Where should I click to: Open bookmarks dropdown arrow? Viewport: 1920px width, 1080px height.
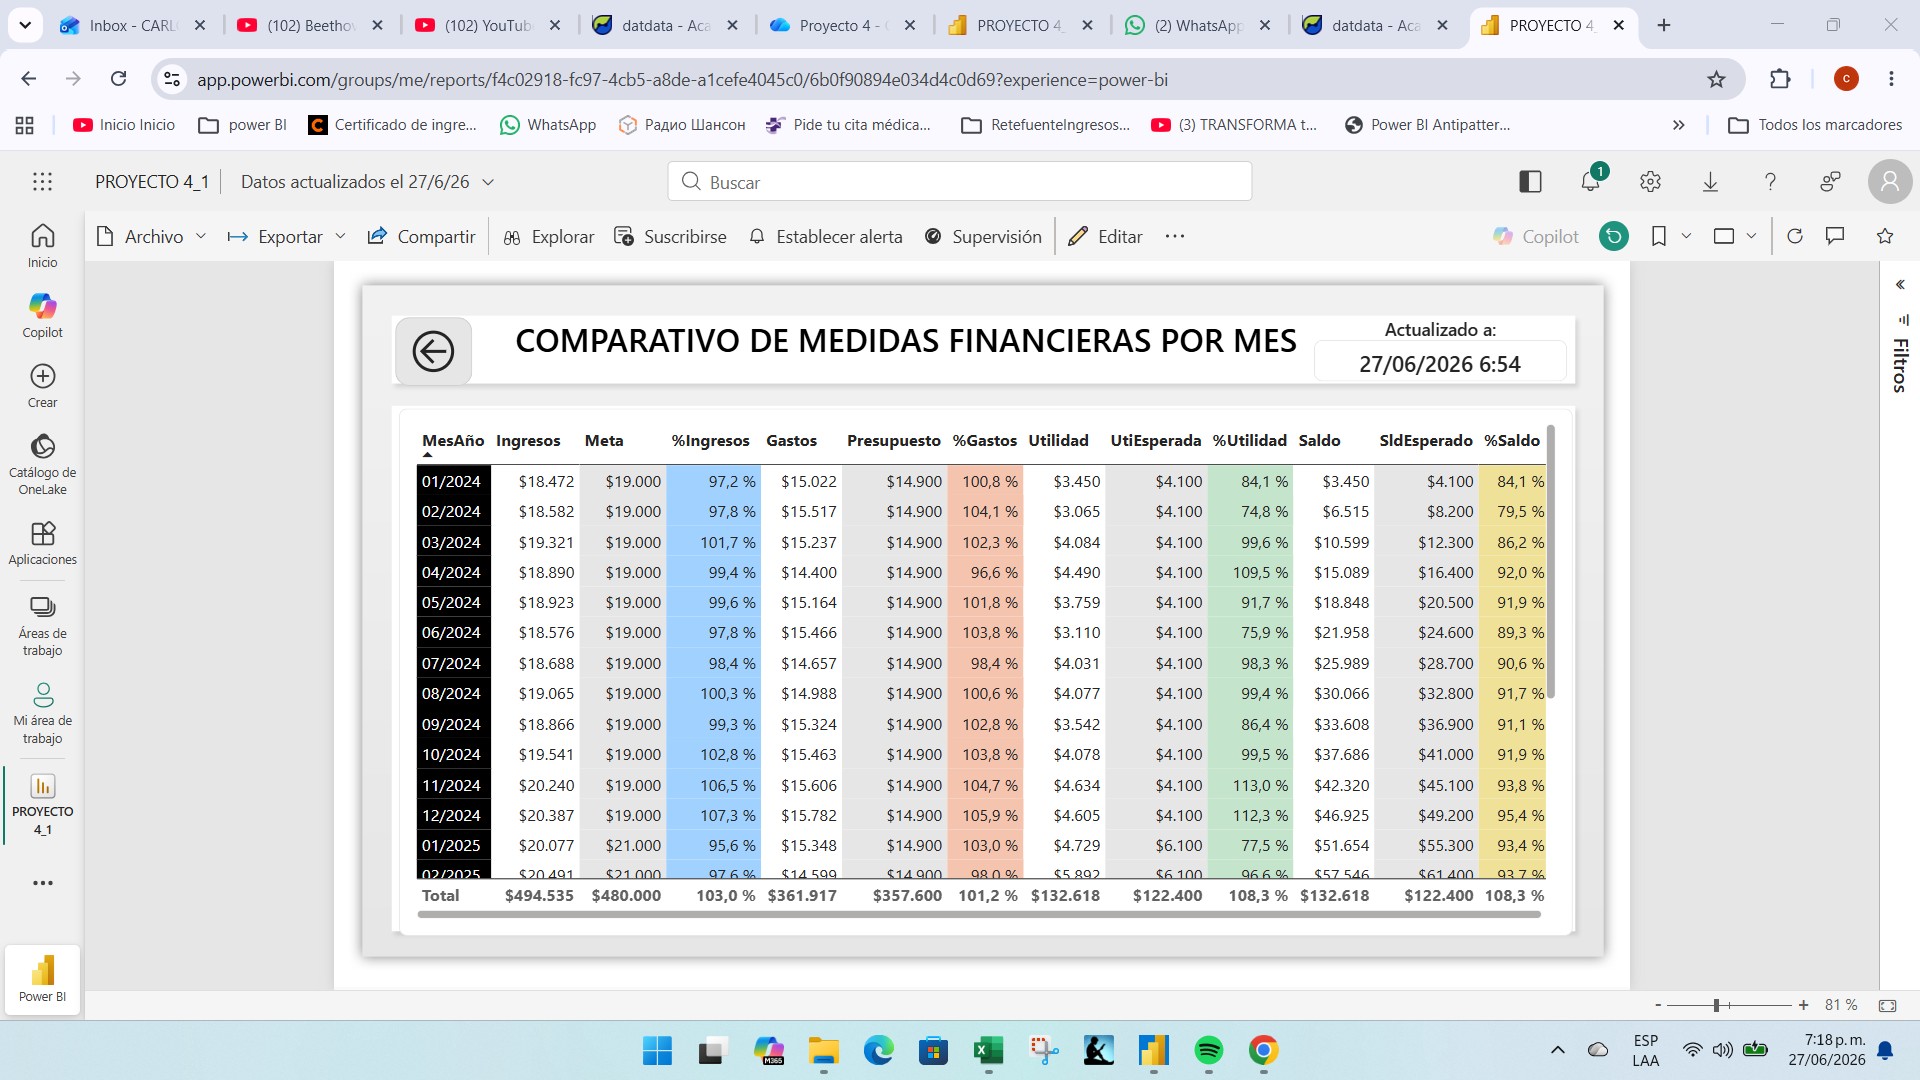1686,236
